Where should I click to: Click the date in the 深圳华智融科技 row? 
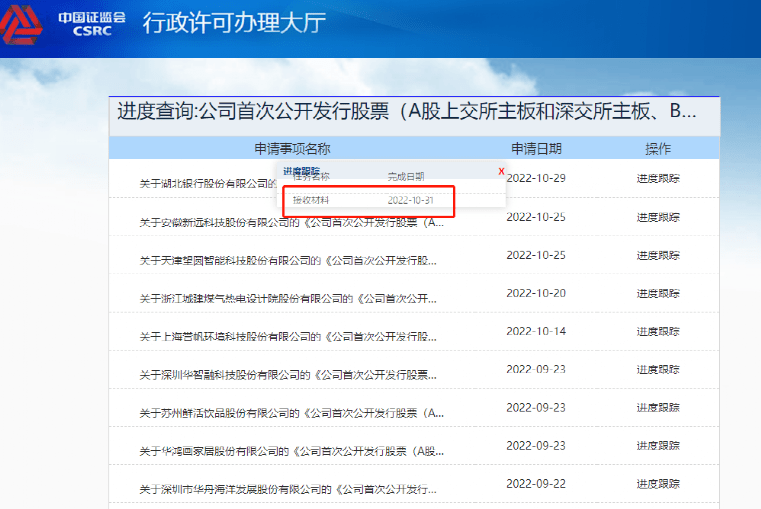click(x=536, y=369)
